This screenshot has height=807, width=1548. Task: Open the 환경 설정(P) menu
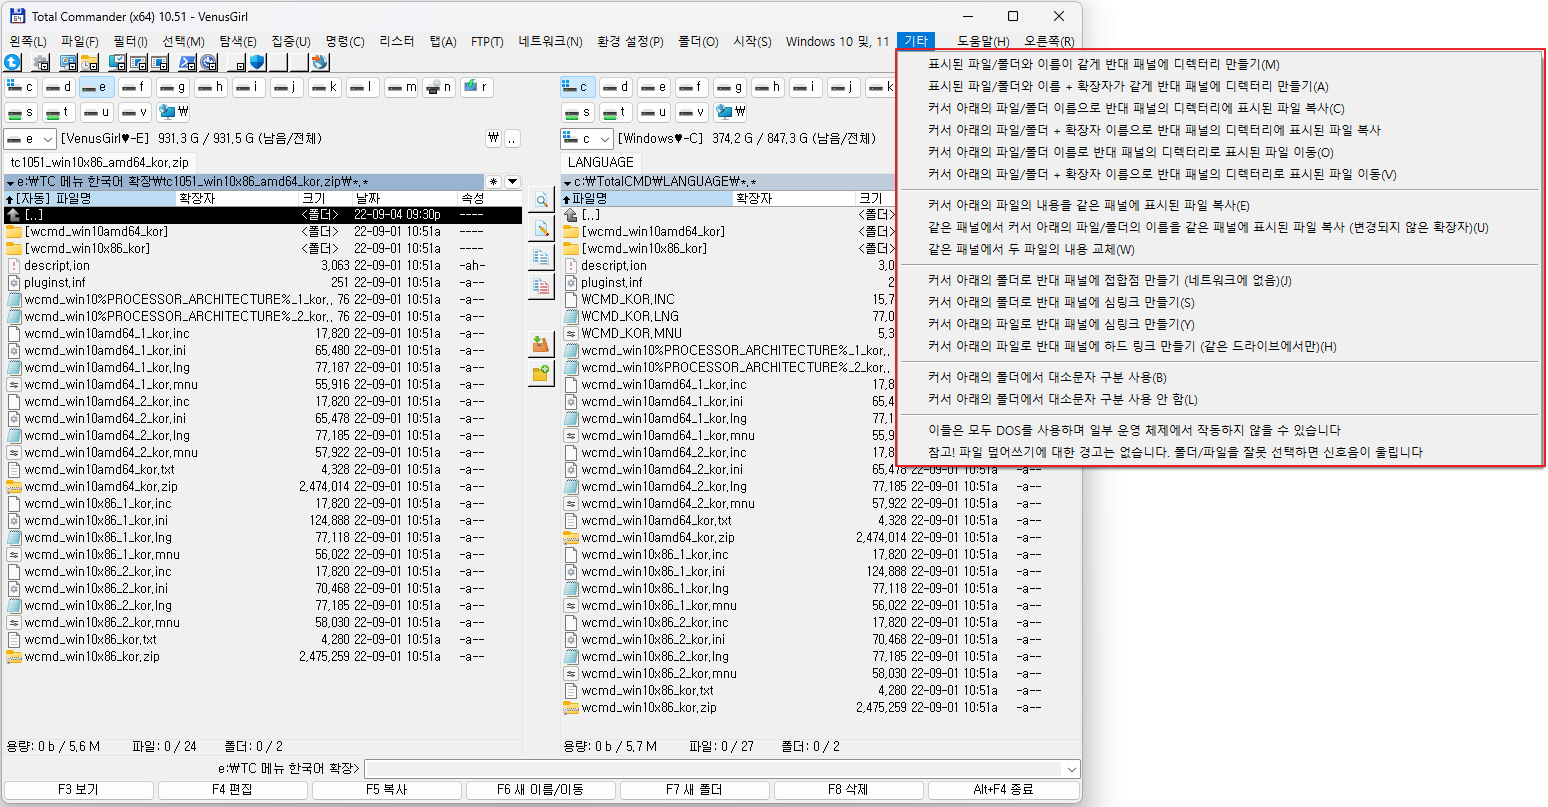tap(630, 41)
